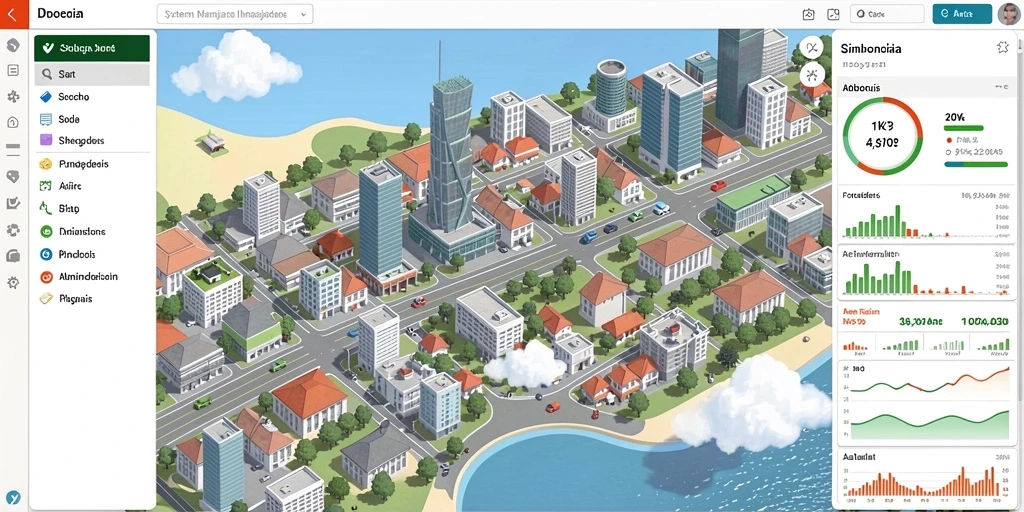Open the user profile avatar
The height and width of the screenshot is (512, 1024).
click(x=1010, y=14)
